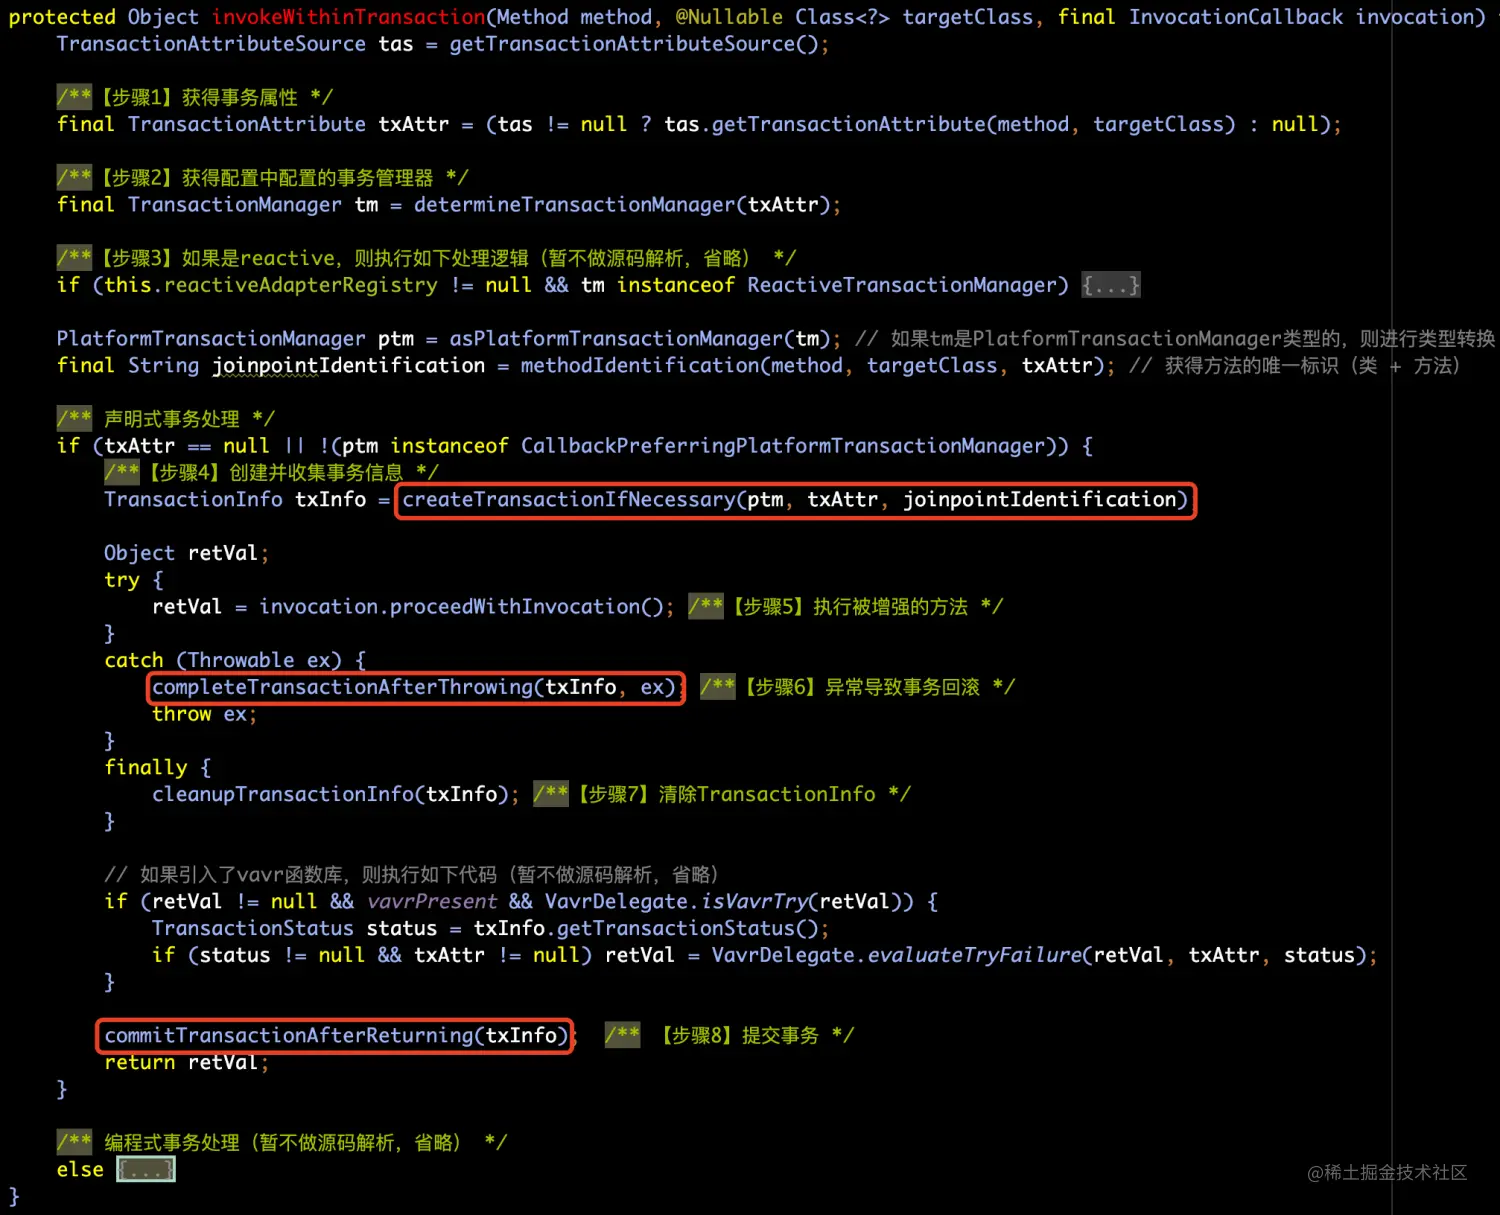
Task: Click getTransactionAttributeSource() call
Action: click(636, 44)
